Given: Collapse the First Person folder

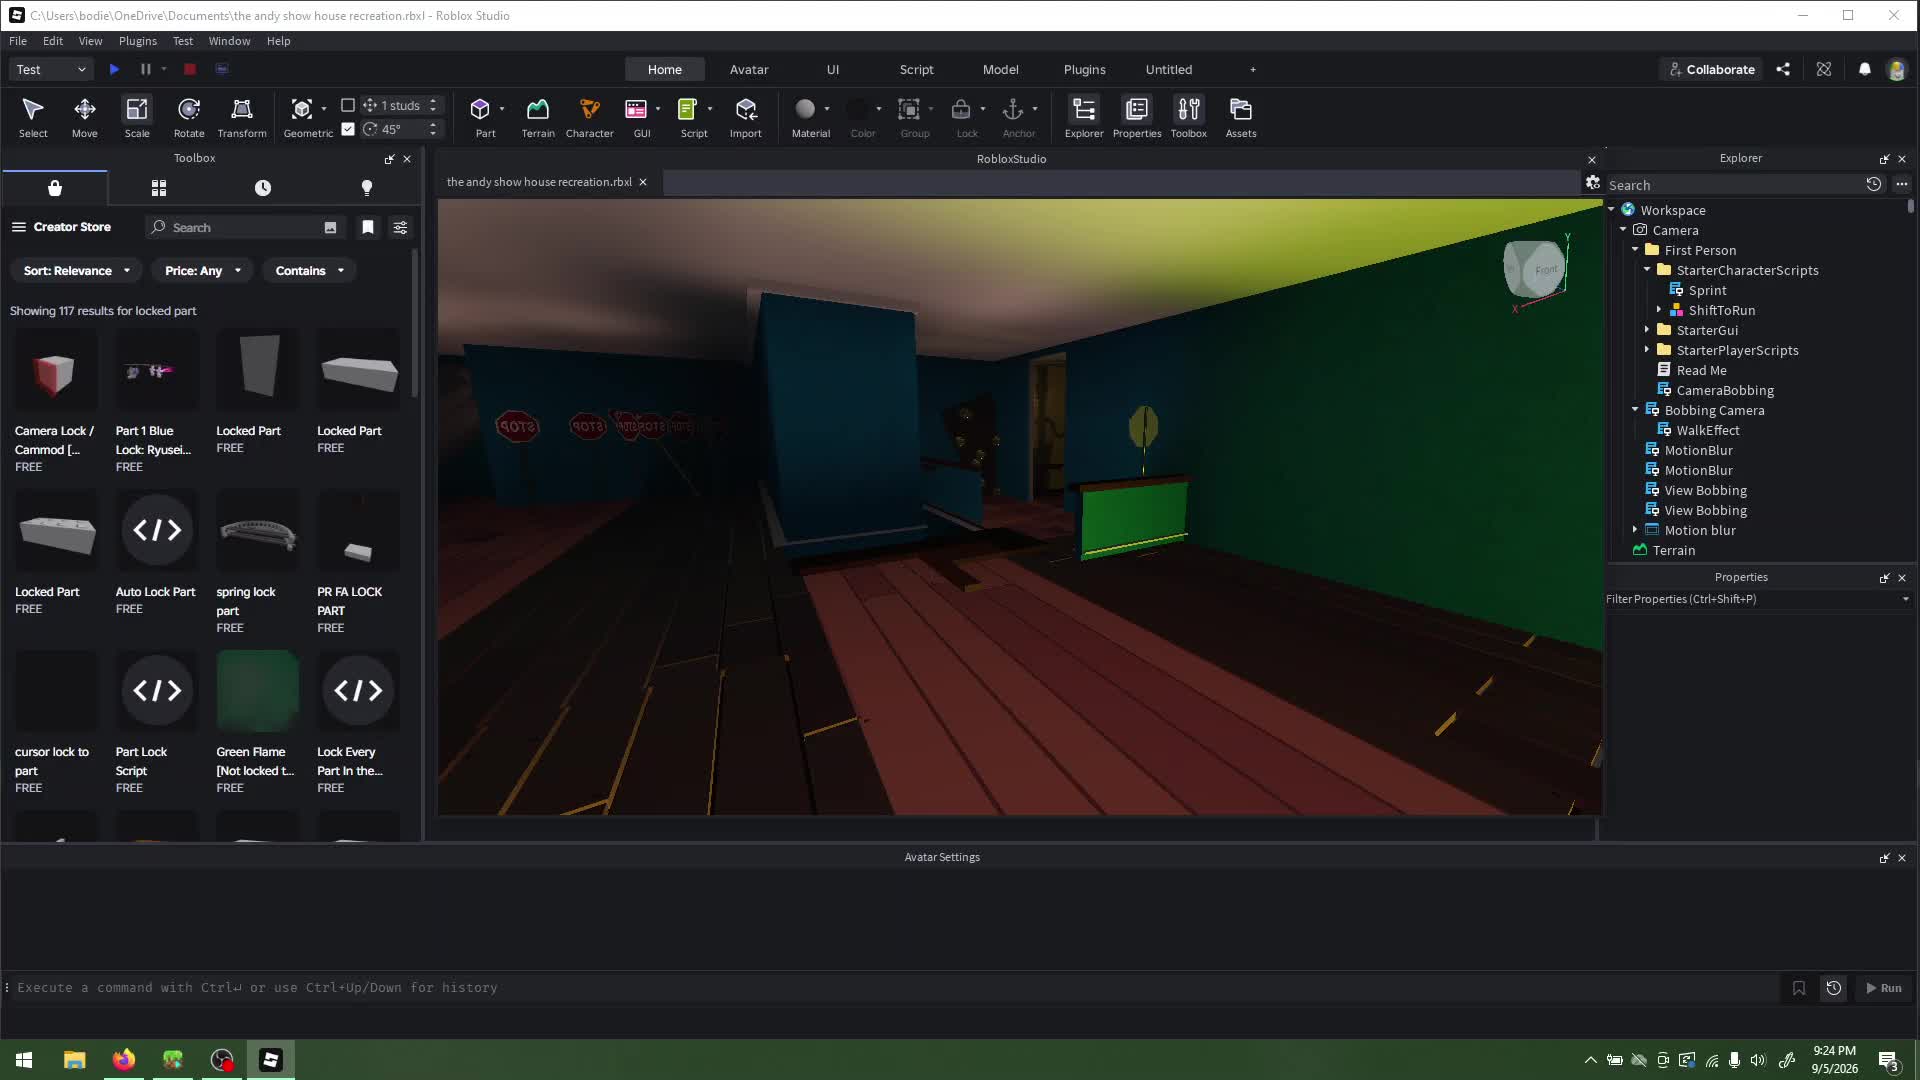Looking at the screenshot, I should (x=1636, y=250).
